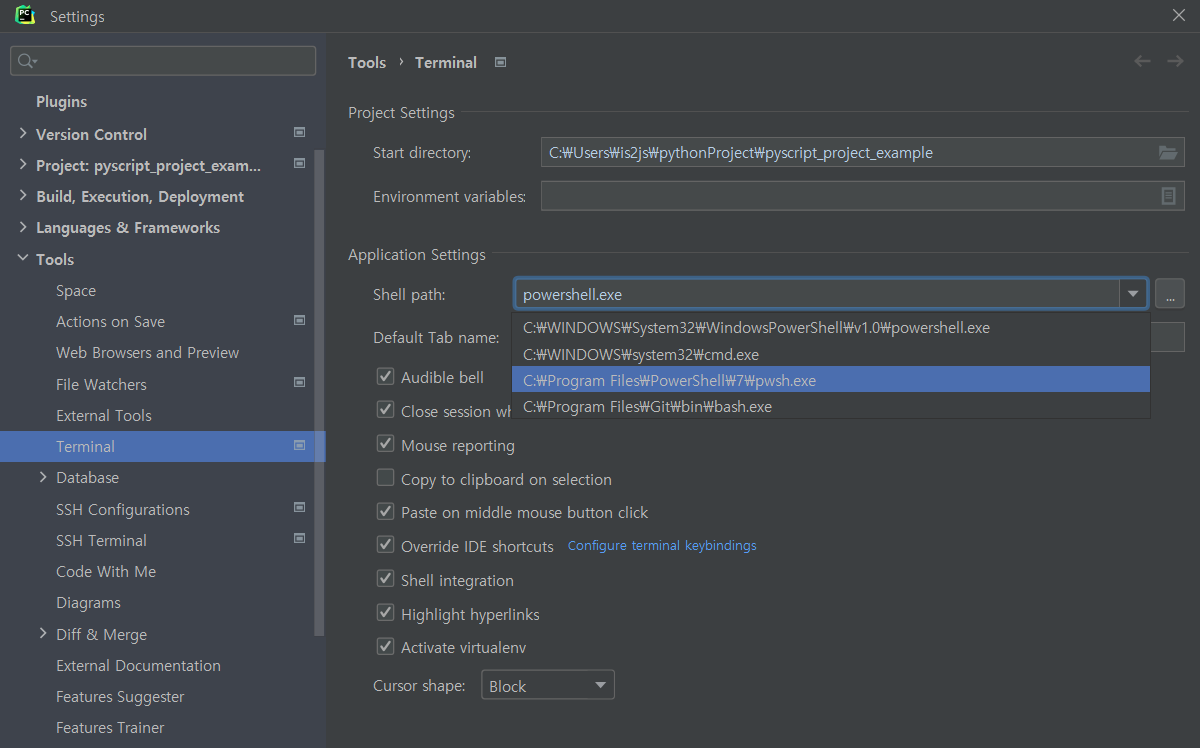Select Features Trainer in sidebar
This screenshot has height=748, width=1200.
coord(110,728)
